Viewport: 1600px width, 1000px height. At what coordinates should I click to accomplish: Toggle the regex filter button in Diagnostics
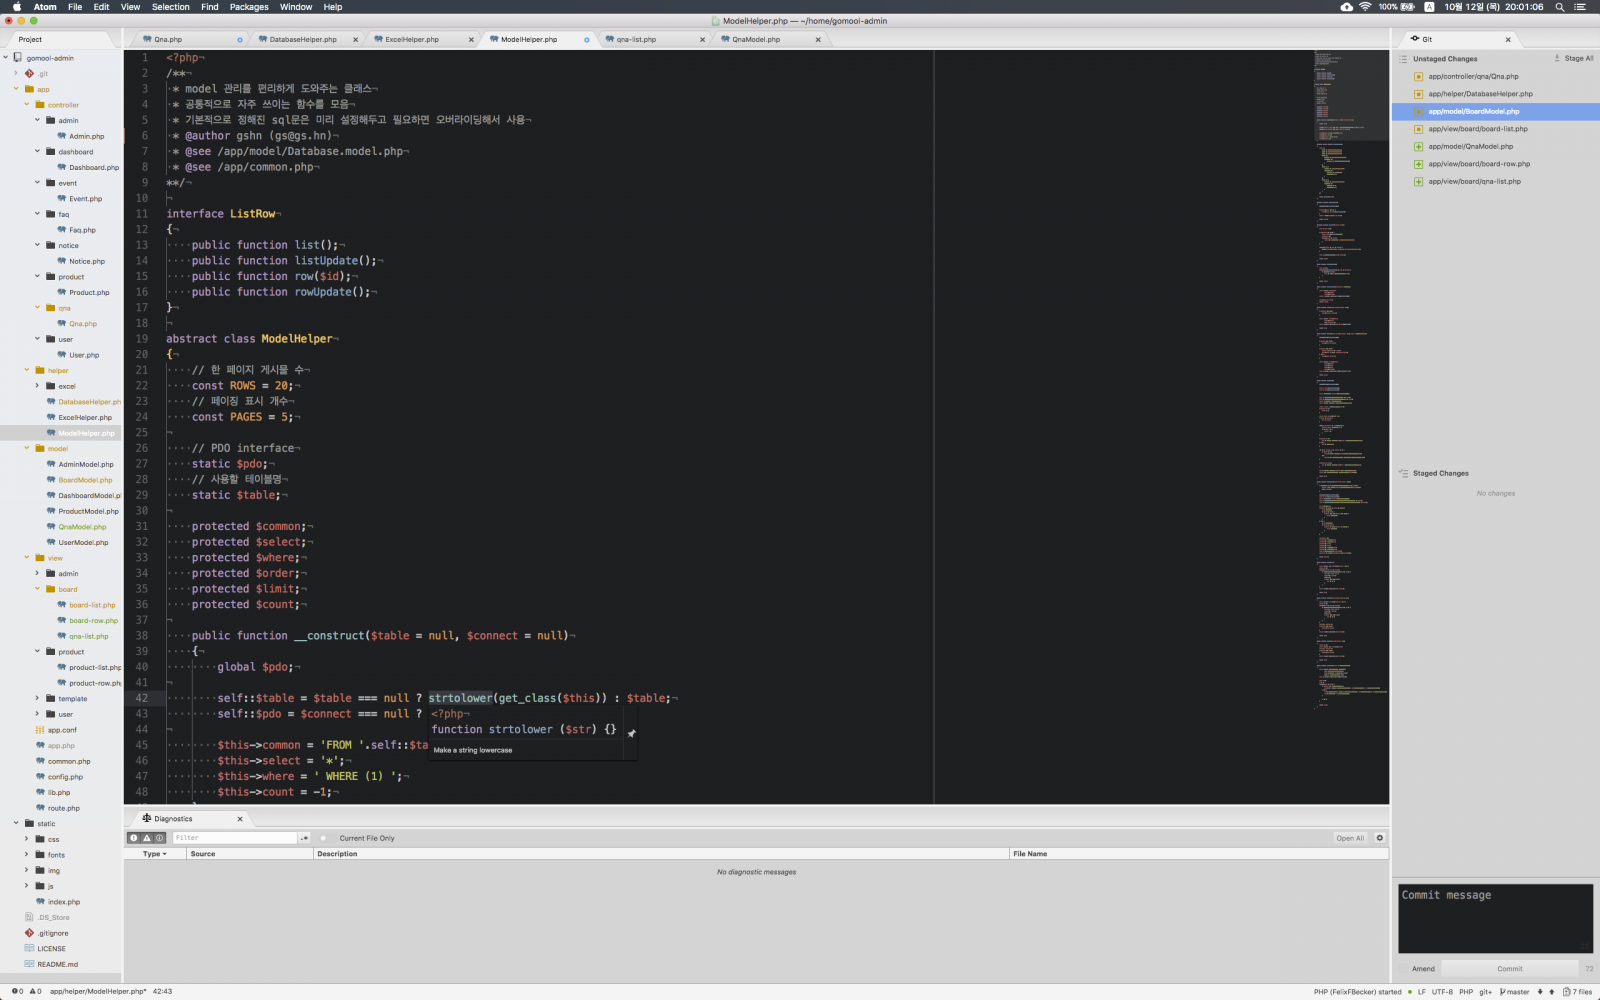(304, 838)
